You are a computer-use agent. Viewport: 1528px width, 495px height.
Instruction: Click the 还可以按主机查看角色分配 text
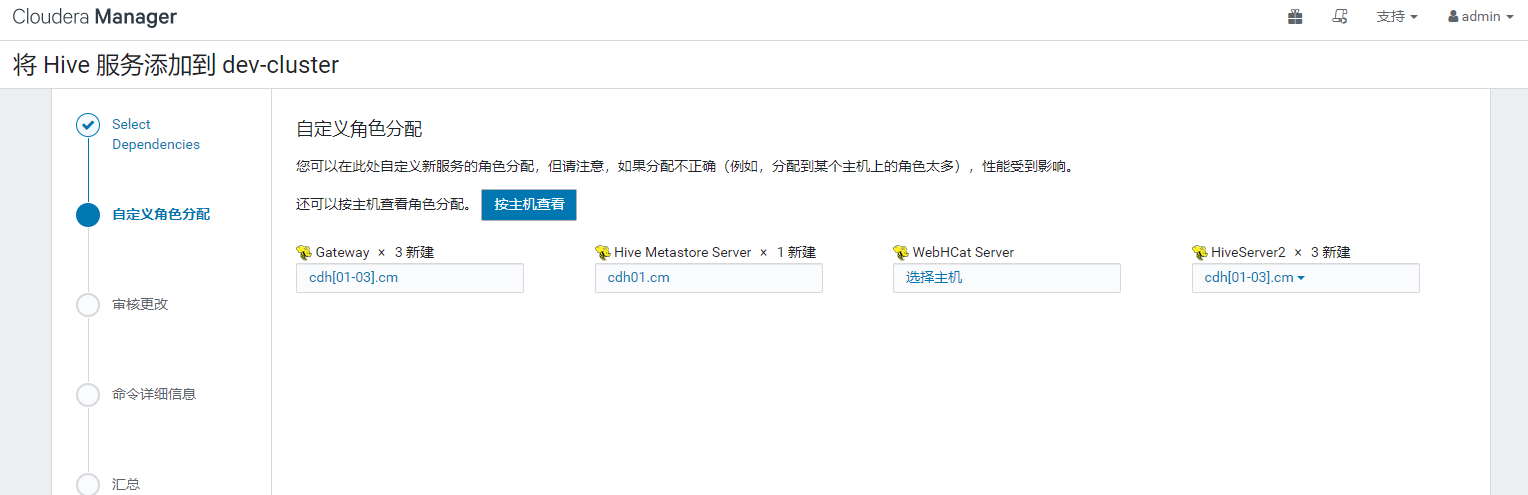(384, 204)
